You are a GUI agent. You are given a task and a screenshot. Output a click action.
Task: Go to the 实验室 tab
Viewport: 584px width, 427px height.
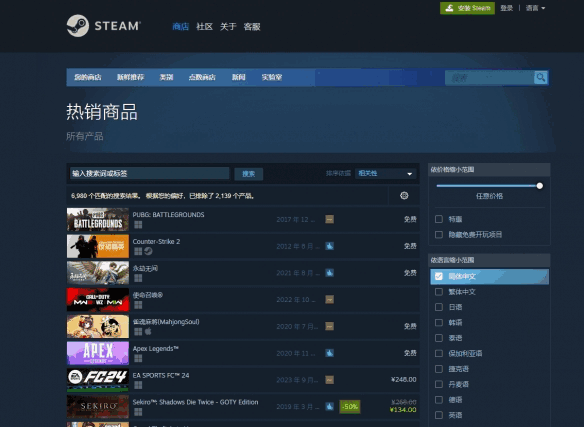pyautogui.click(x=272, y=77)
